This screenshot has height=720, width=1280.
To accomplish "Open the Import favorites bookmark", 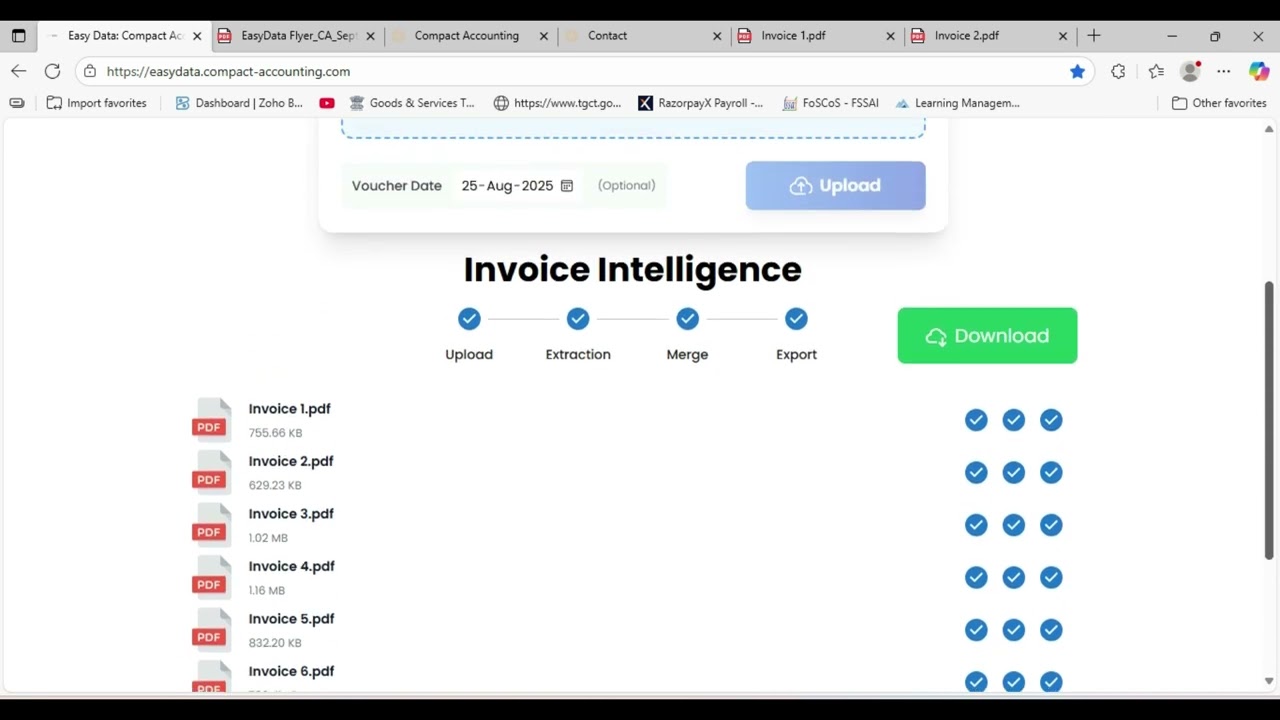I will (x=96, y=103).
